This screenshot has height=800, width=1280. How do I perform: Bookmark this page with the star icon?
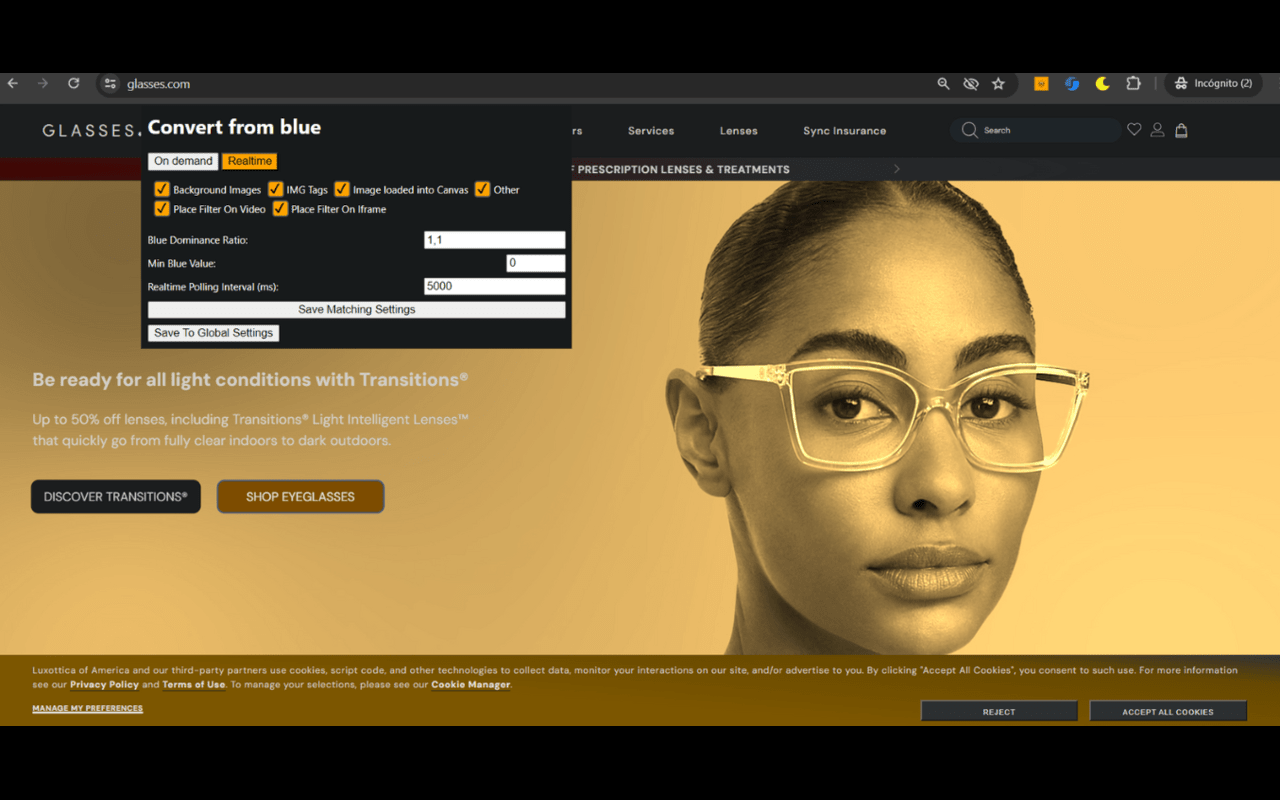tap(998, 84)
